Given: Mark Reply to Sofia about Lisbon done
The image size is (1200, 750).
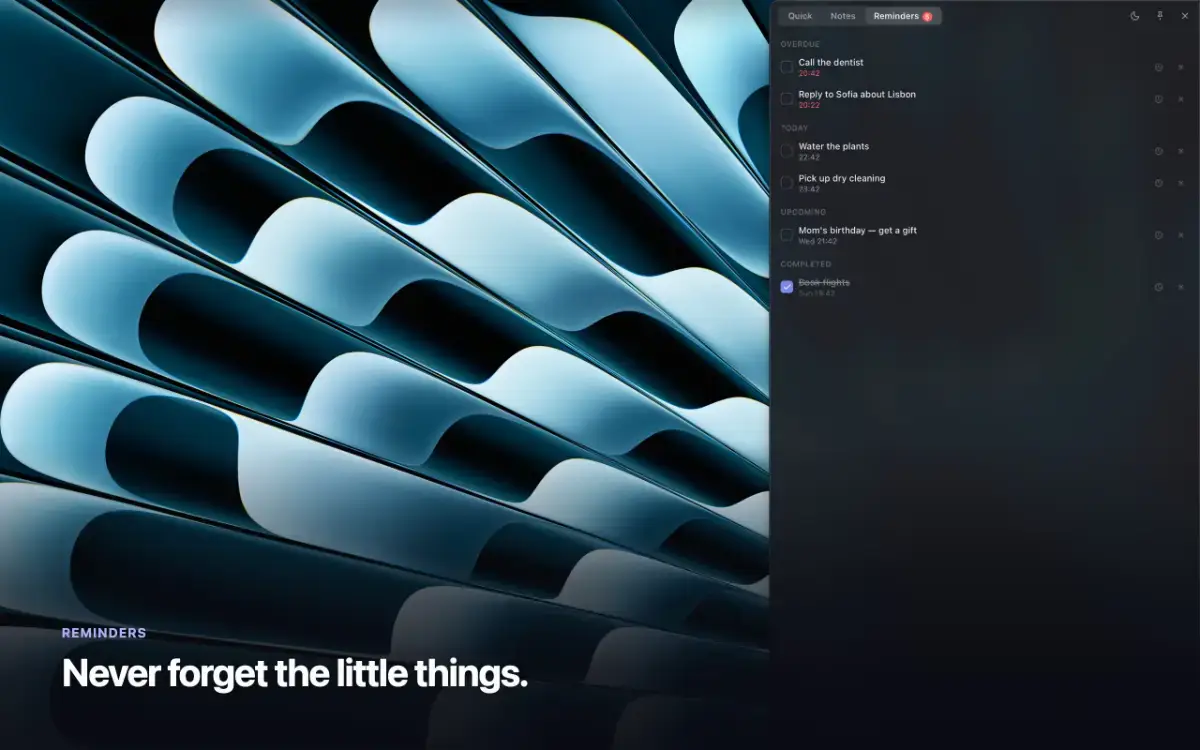Looking at the screenshot, I should click(x=787, y=99).
